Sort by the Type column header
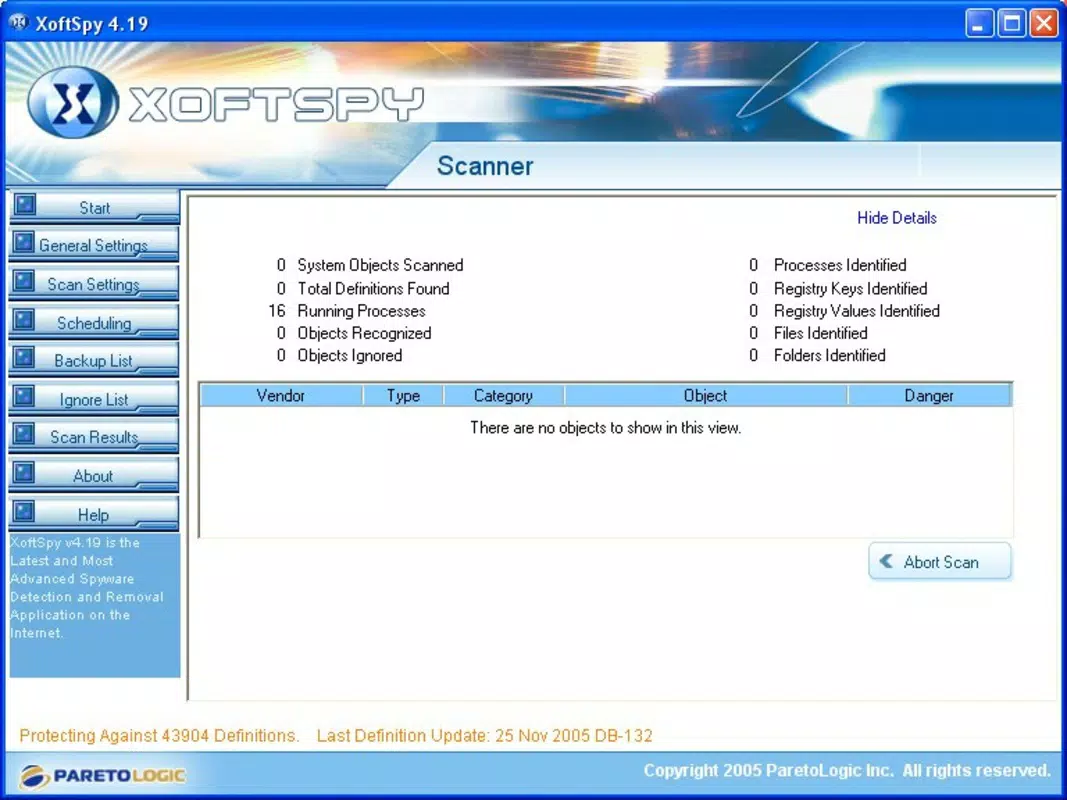The height and width of the screenshot is (800, 1067). coord(403,395)
